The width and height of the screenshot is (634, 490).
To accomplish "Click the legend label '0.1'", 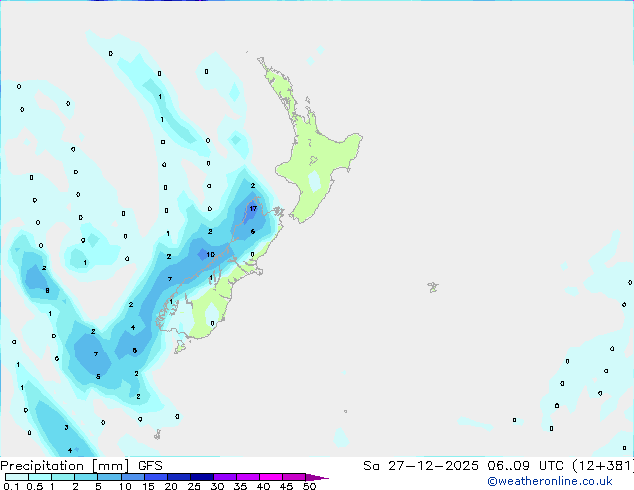I will coord(11,486).
